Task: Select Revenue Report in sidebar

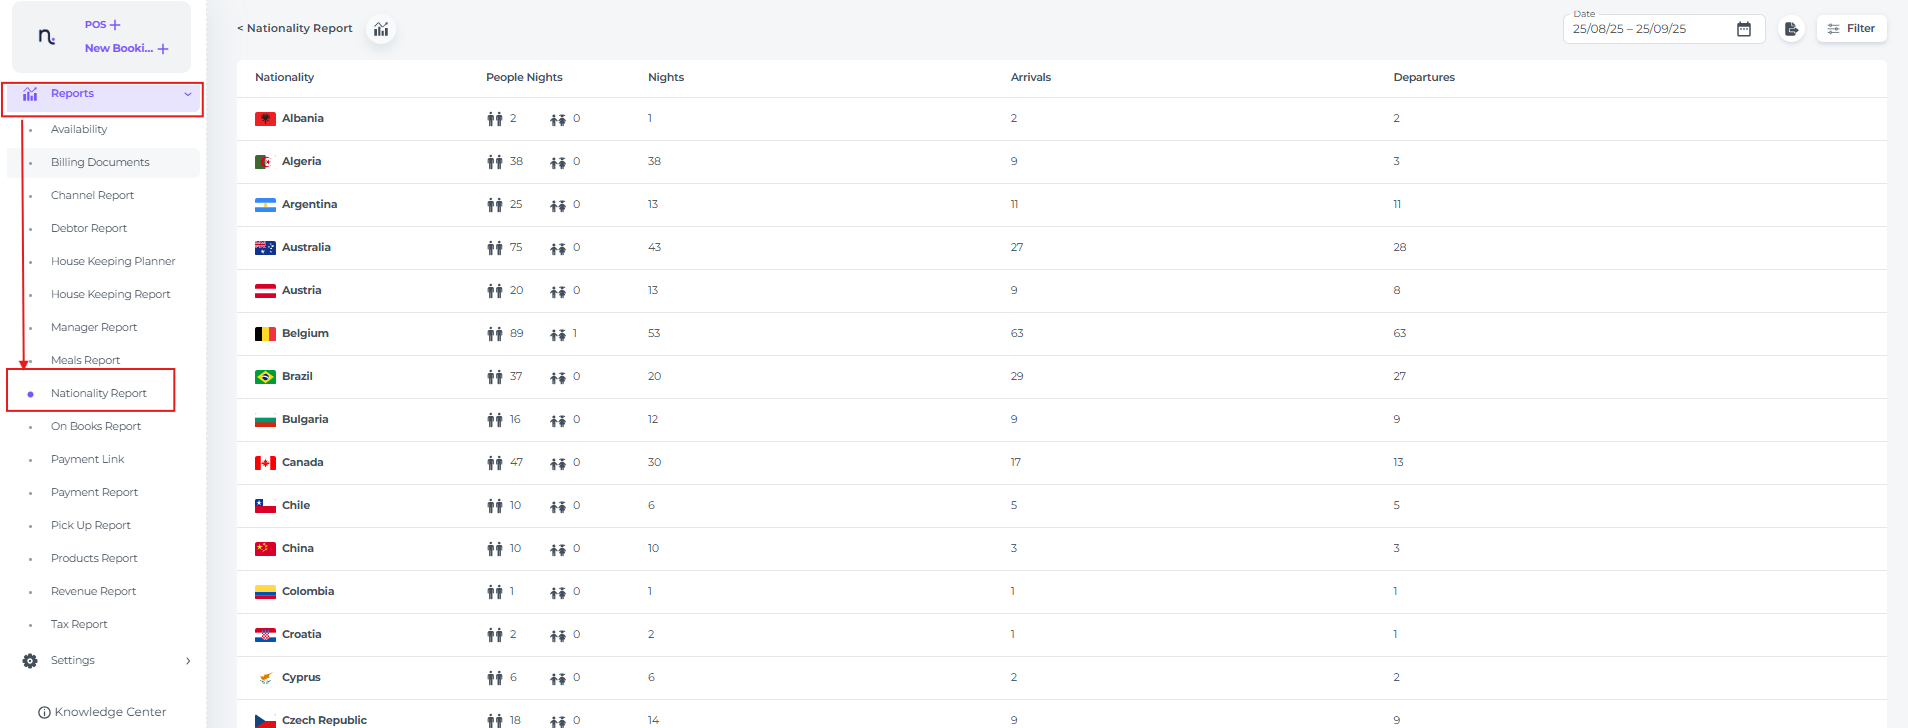Action: [x=93, y=591]
